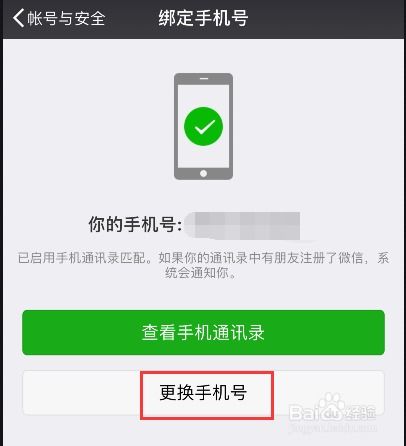
Task: Select 更换手机号 button
Action: click(x=203, y=393)
